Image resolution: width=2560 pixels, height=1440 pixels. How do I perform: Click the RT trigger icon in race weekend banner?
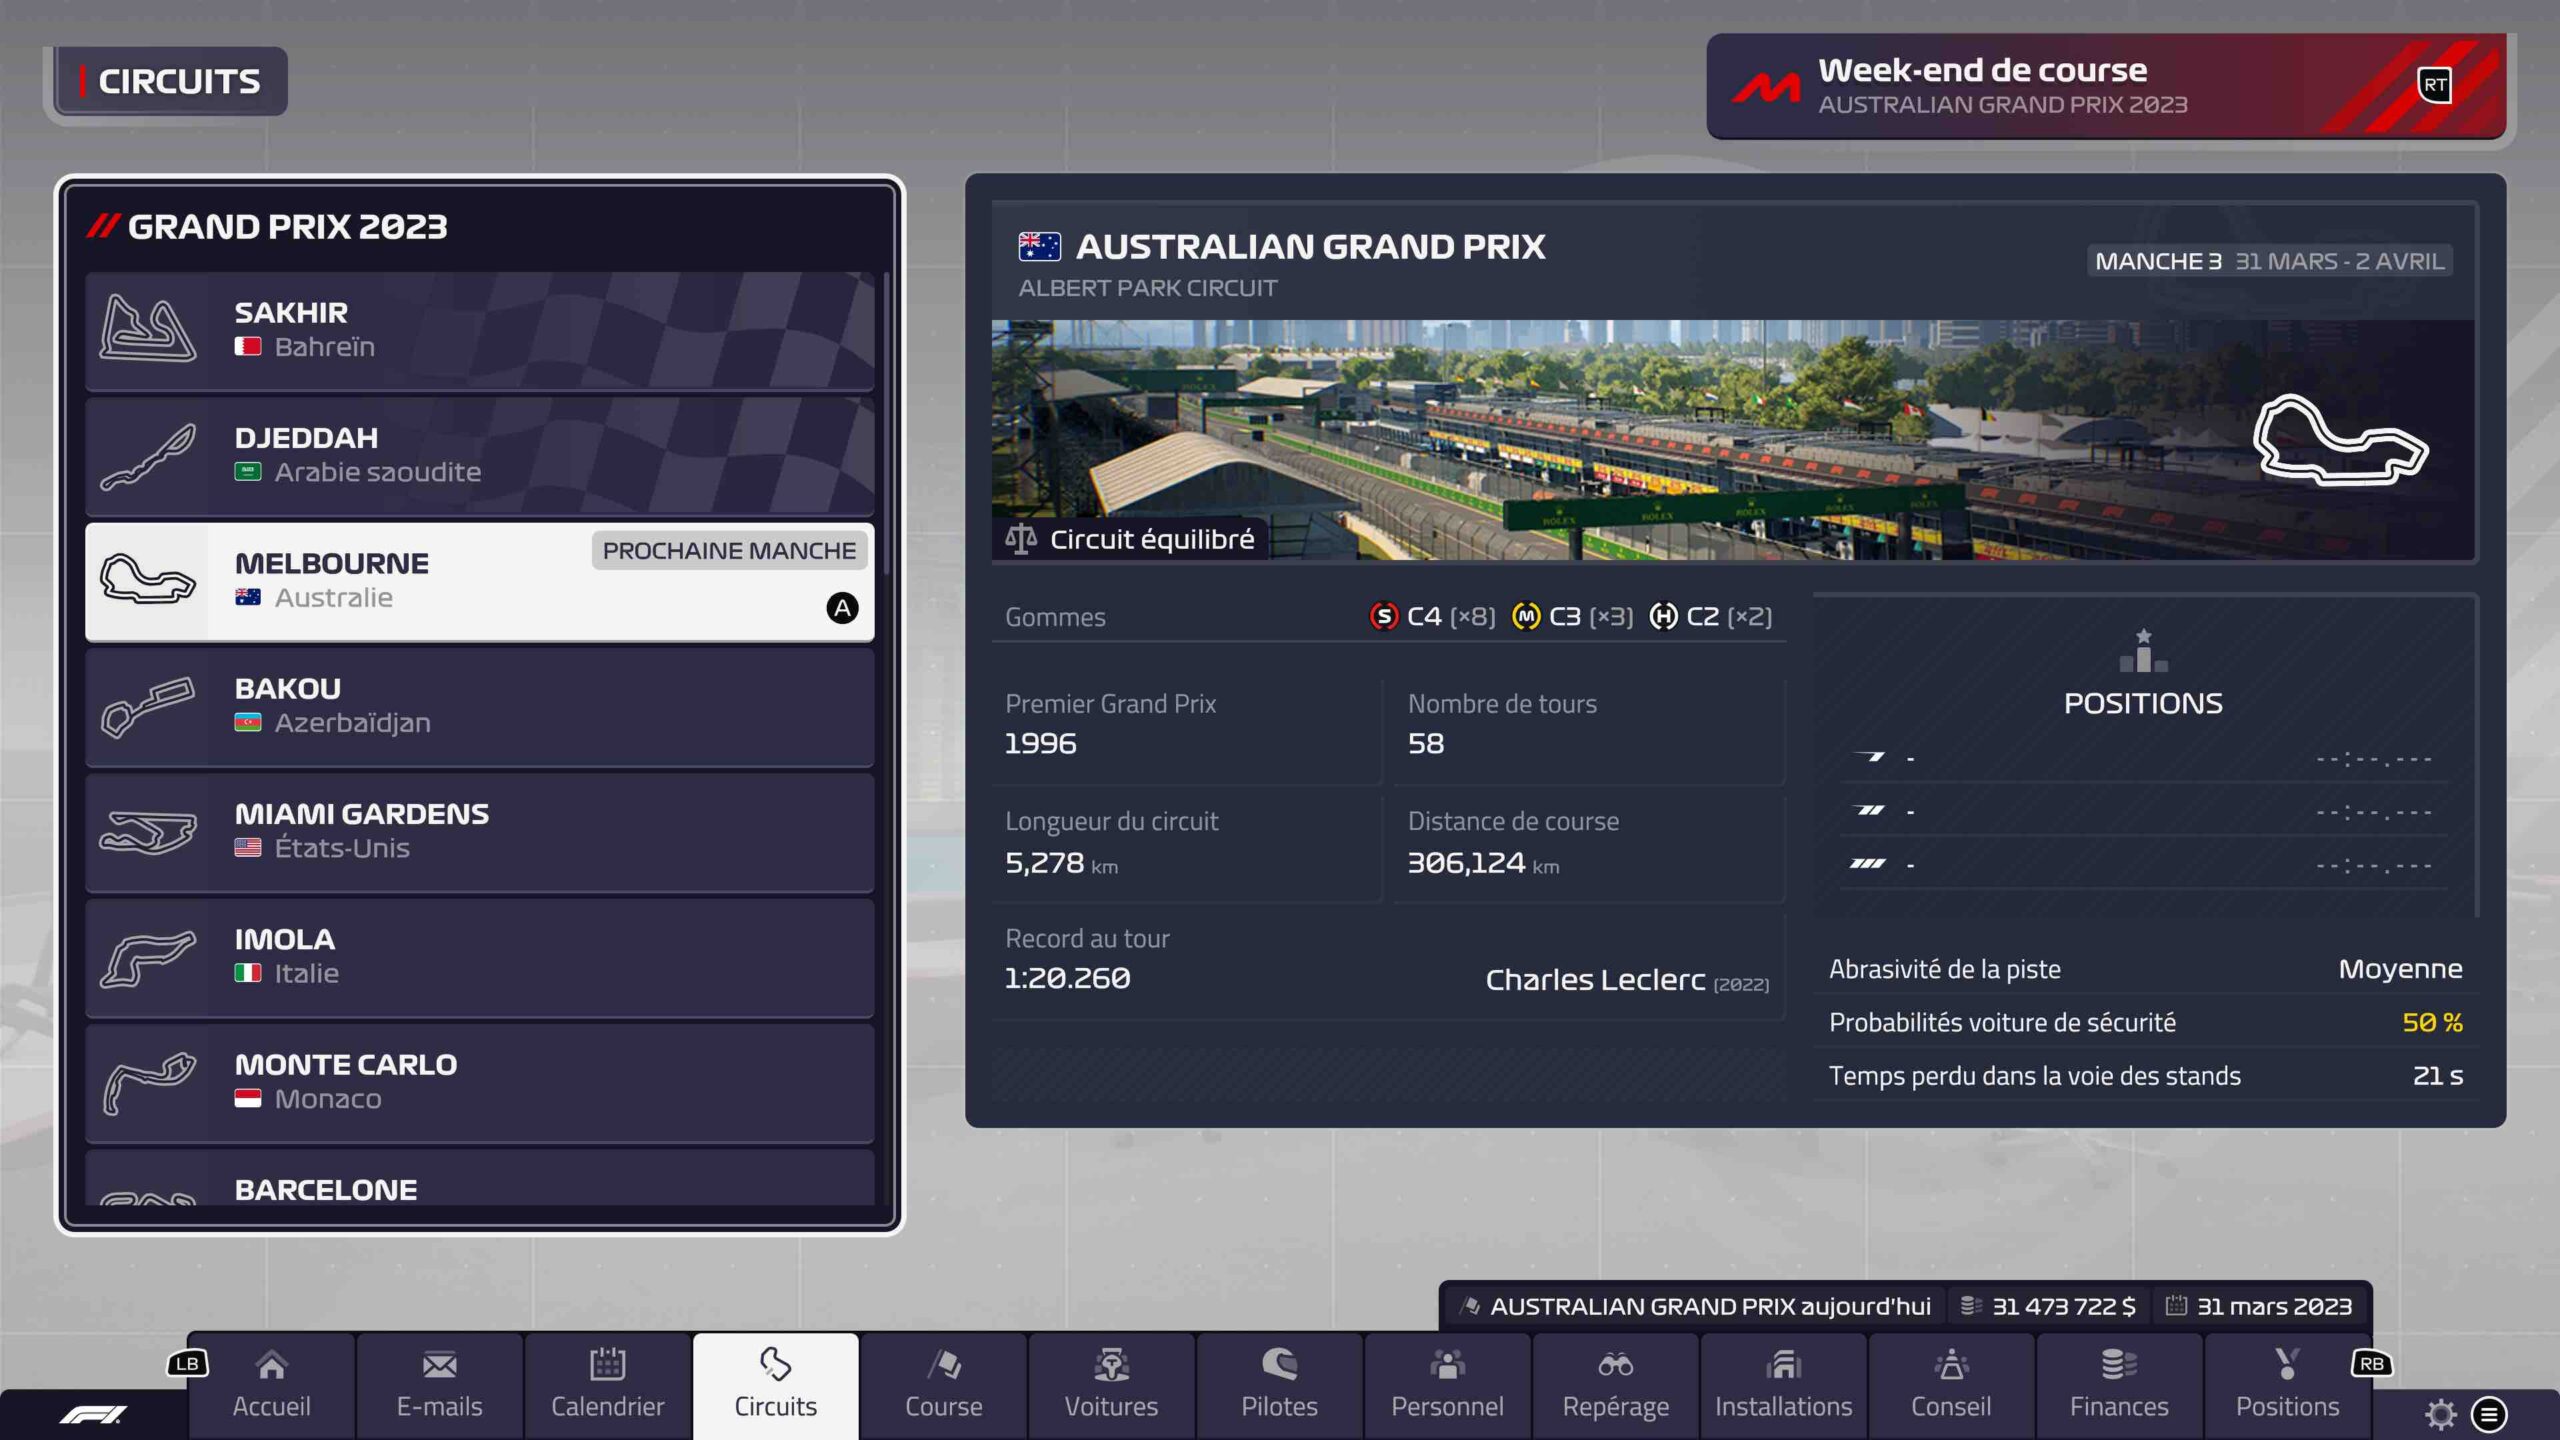pos(2435,85)
